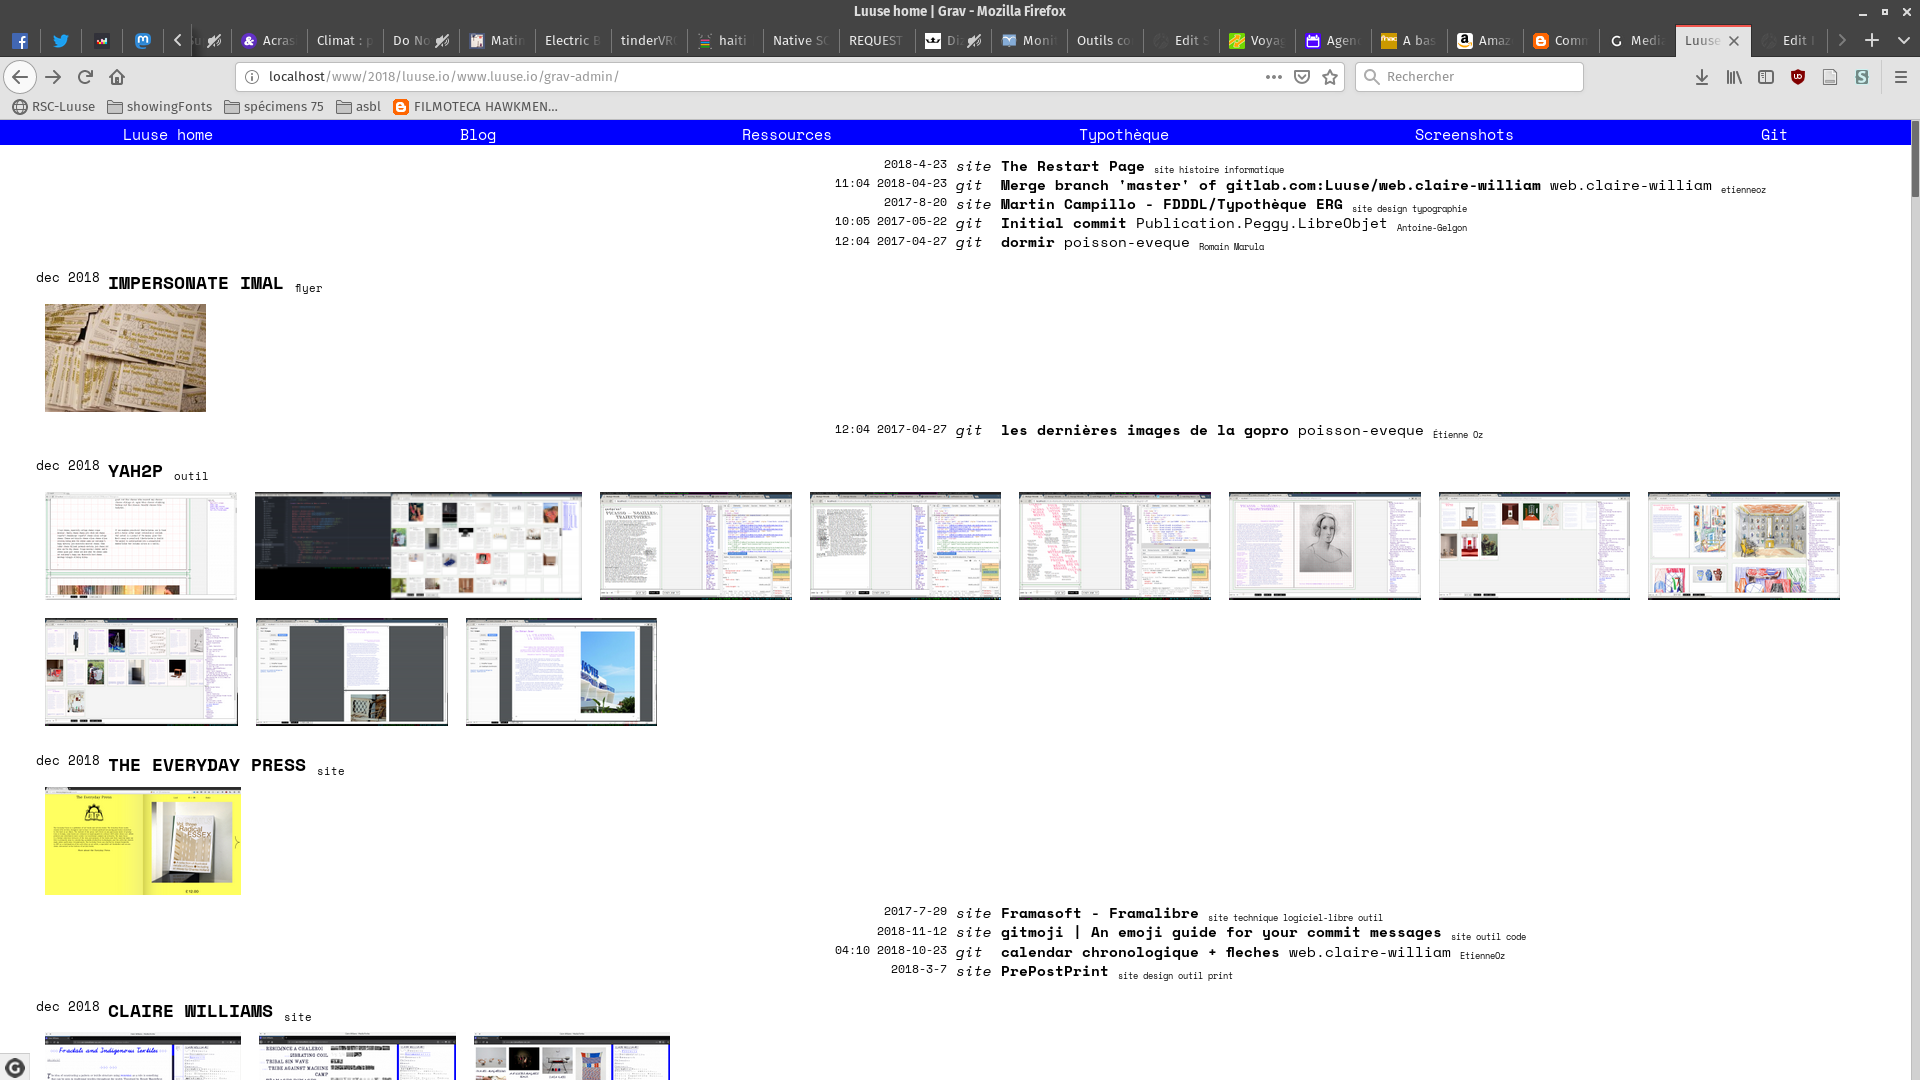Open a new browser tab
Screen dimensions: 1920x1080
tap(1872, 41)
